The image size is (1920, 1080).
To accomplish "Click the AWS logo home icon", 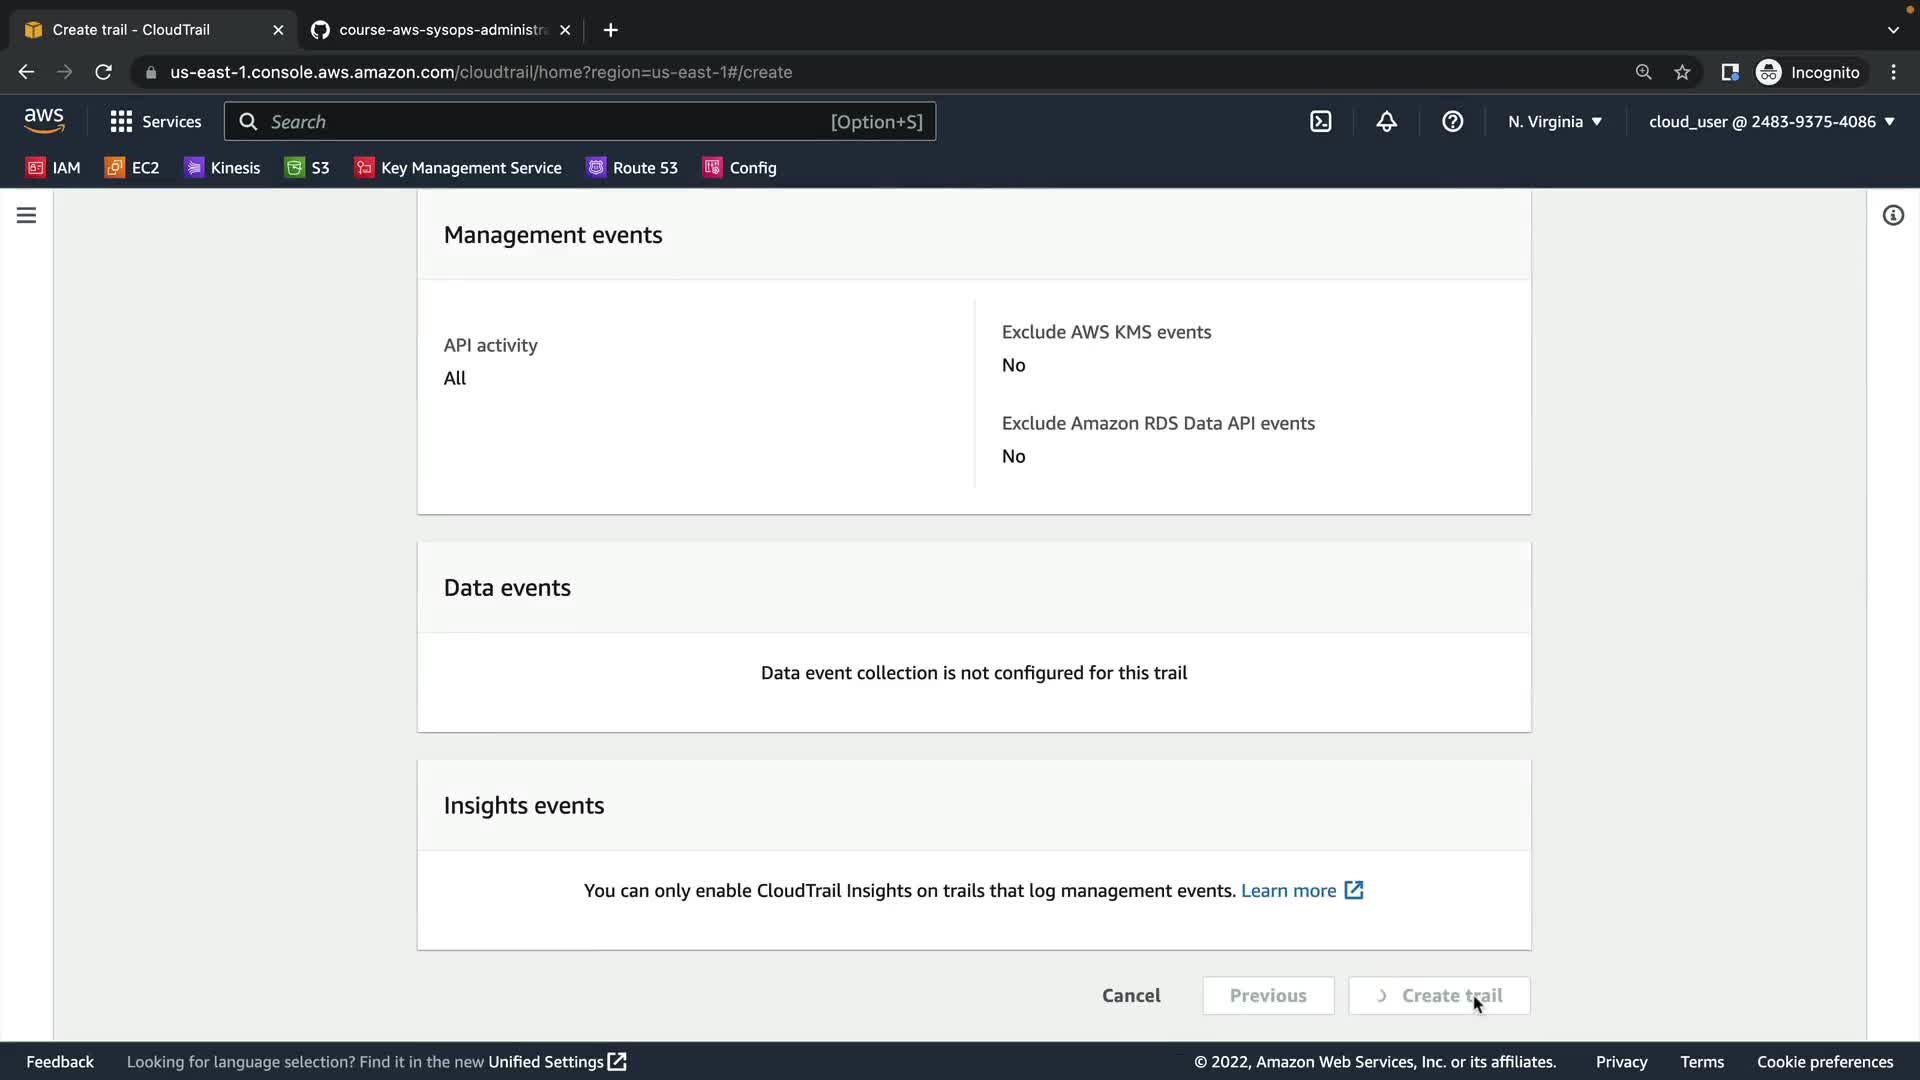I will [44, 121].
